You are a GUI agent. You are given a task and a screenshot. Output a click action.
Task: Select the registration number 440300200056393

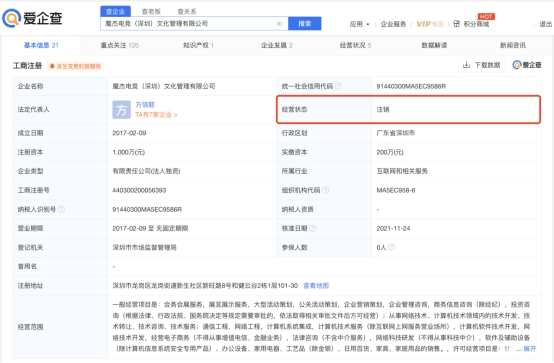click(x=139, y=190)
